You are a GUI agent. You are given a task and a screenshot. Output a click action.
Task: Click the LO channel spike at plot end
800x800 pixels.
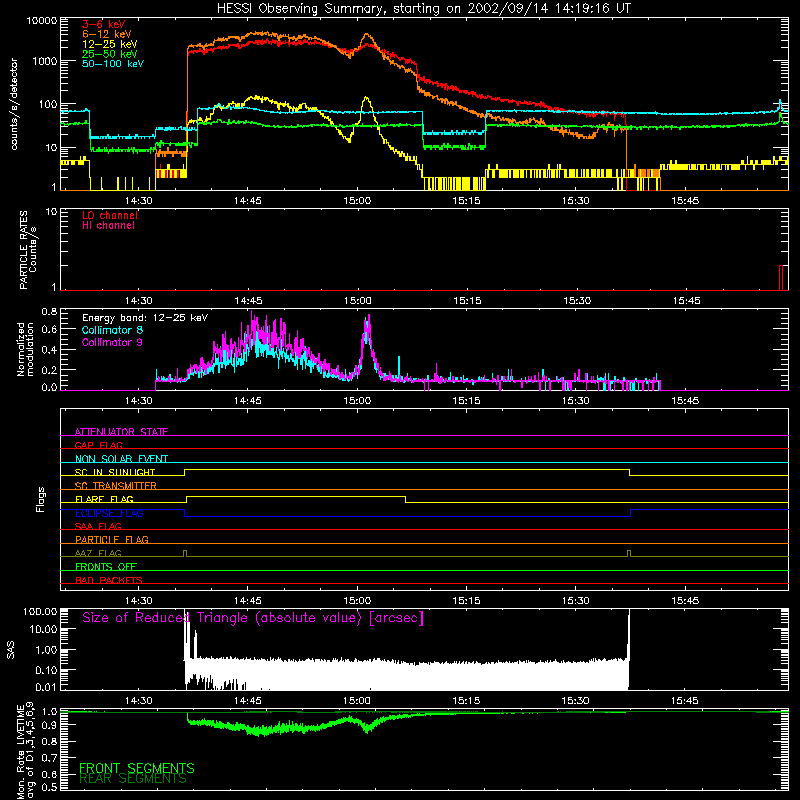781,278
